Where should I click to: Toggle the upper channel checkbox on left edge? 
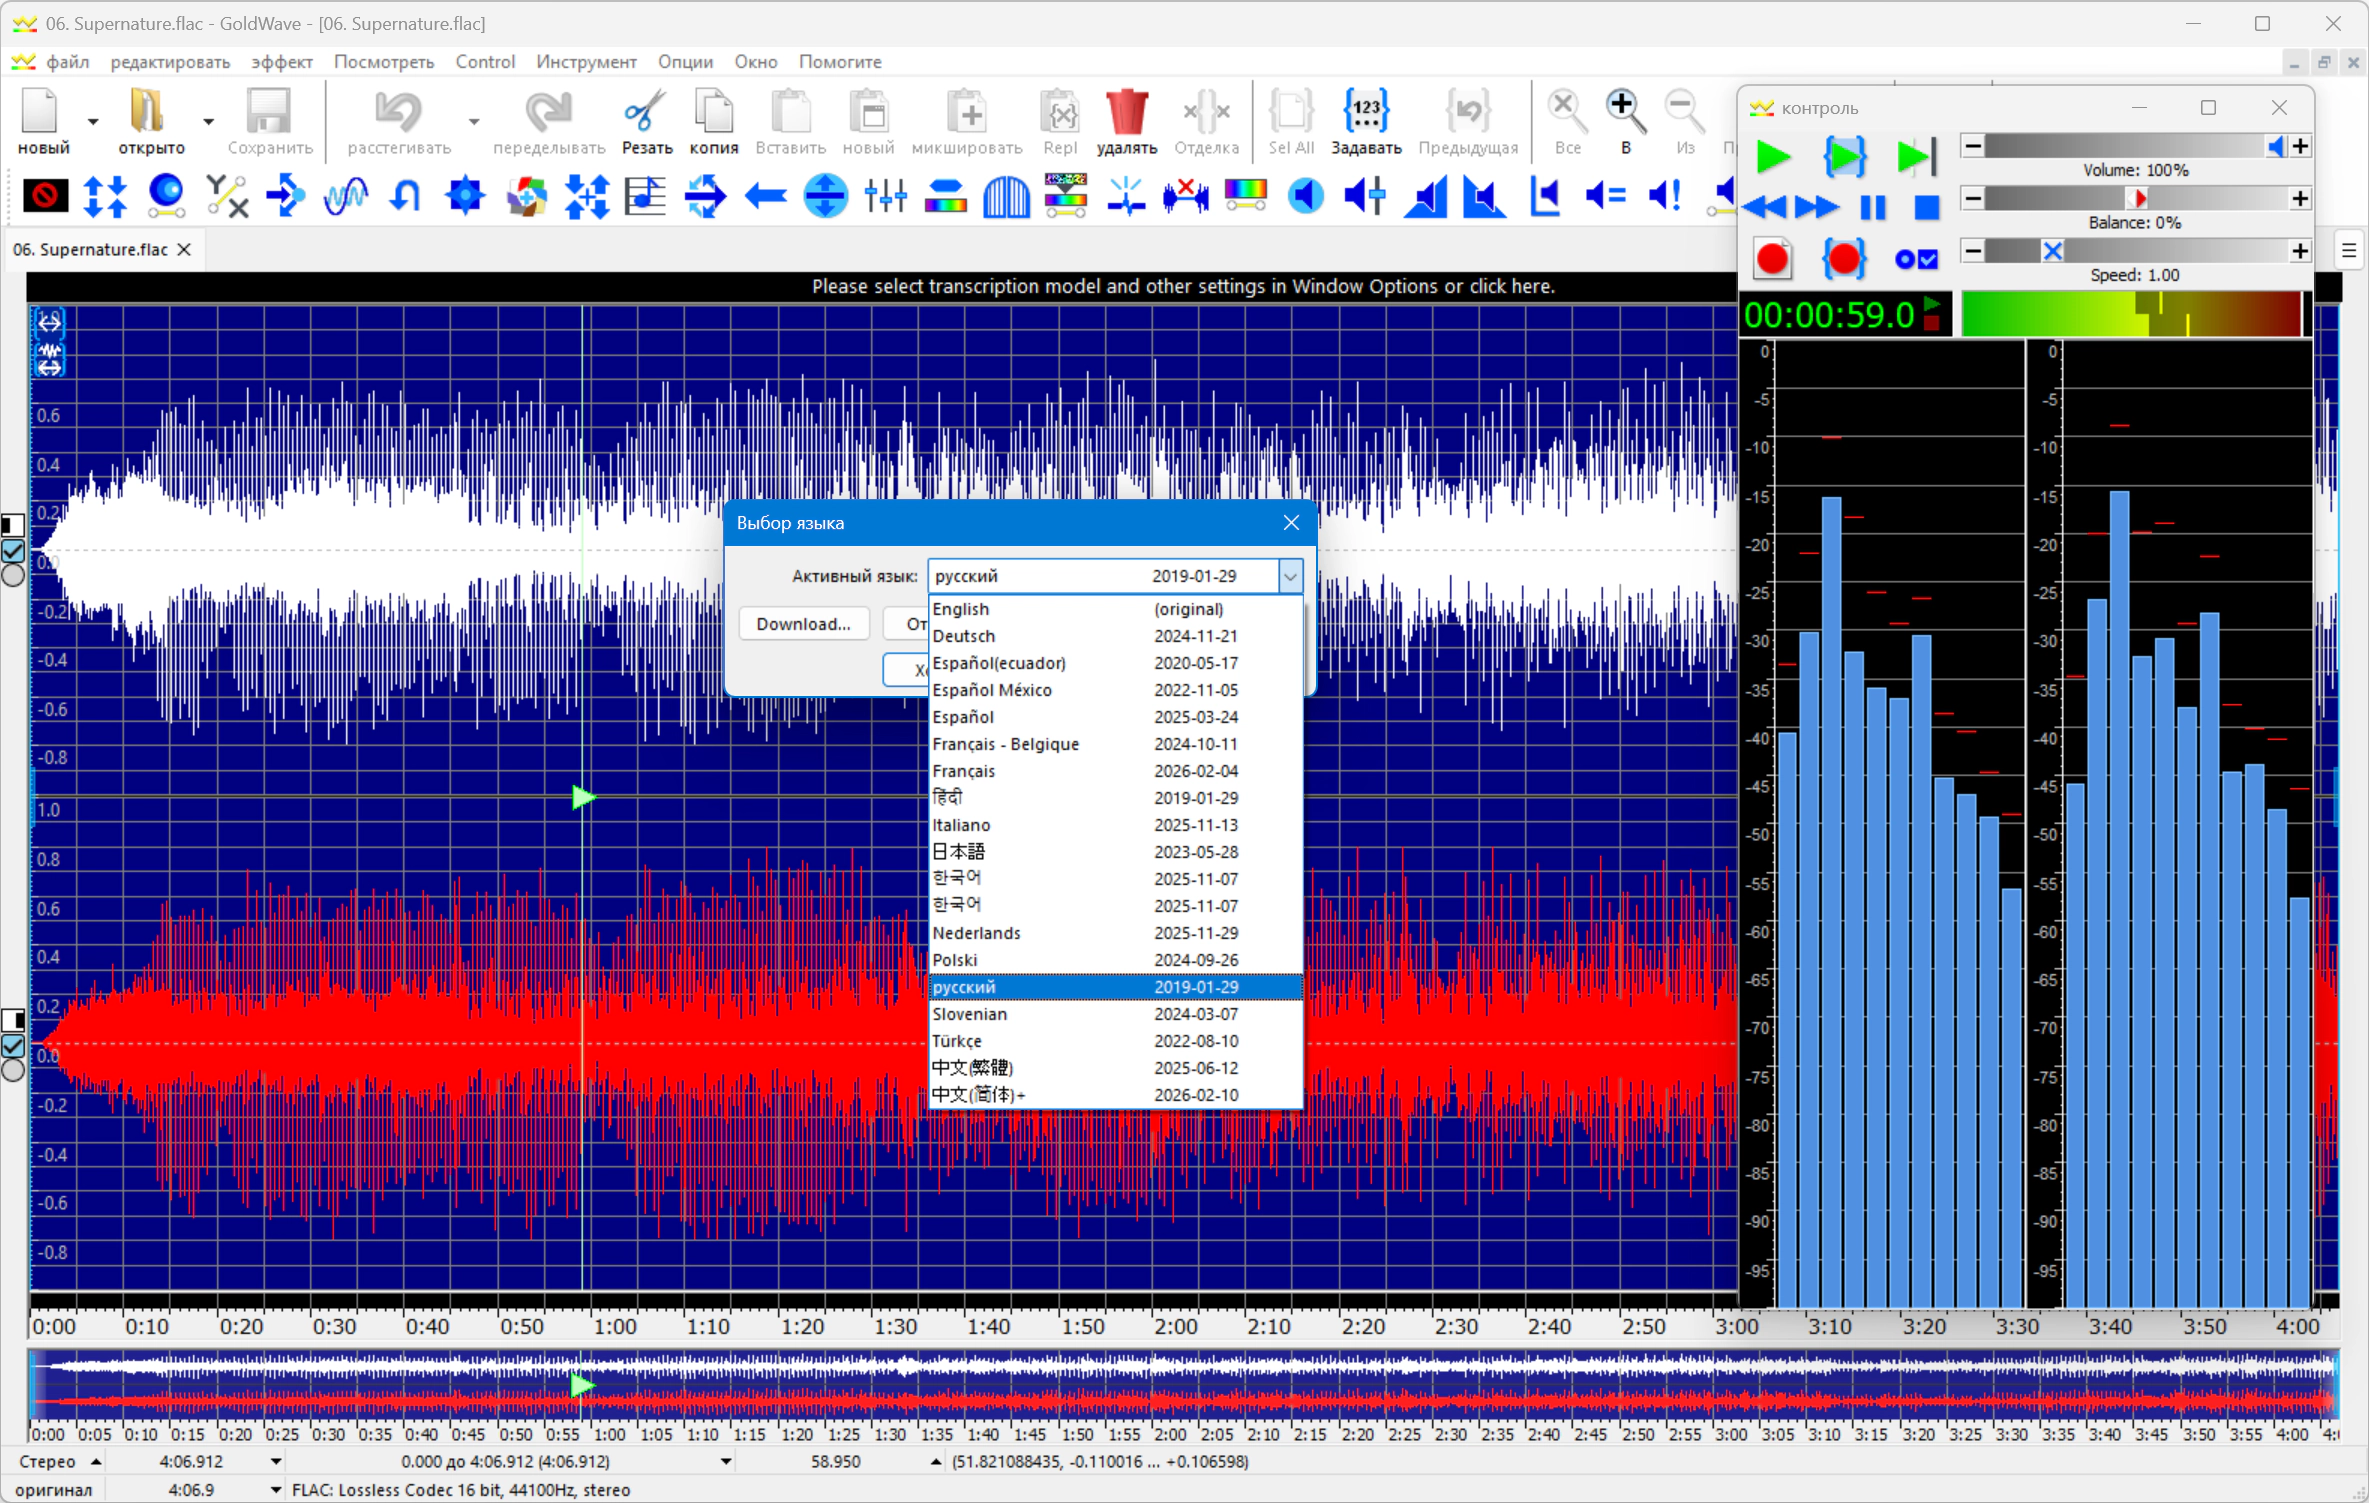[13, 551]
